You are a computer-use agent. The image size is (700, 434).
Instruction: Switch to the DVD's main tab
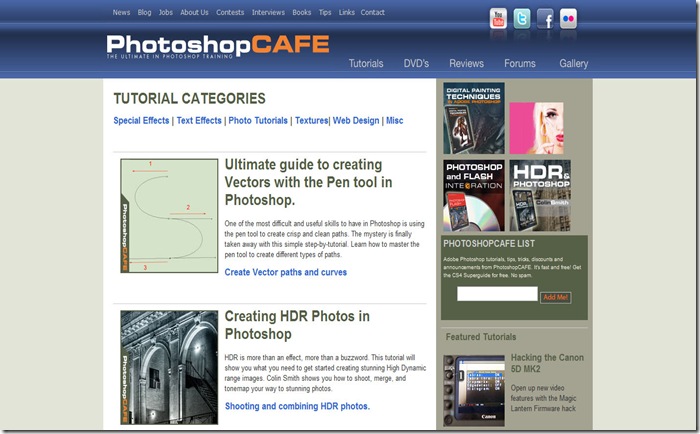[416, 63]
